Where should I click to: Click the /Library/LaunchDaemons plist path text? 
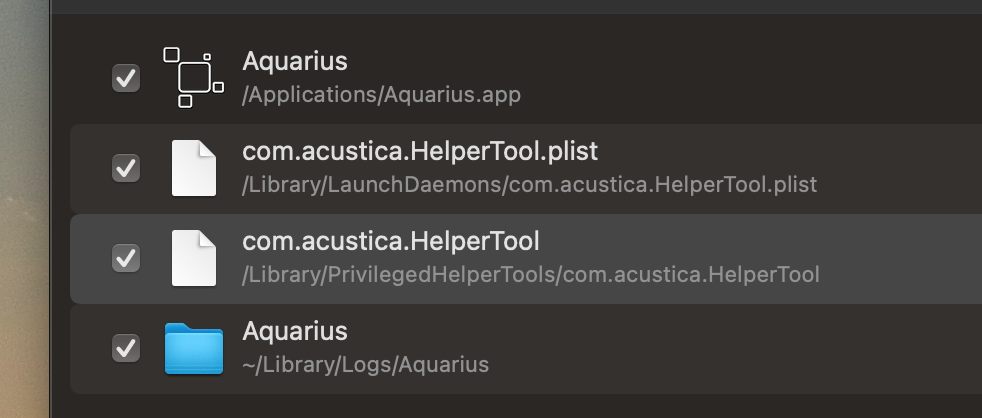click(530, 185)
